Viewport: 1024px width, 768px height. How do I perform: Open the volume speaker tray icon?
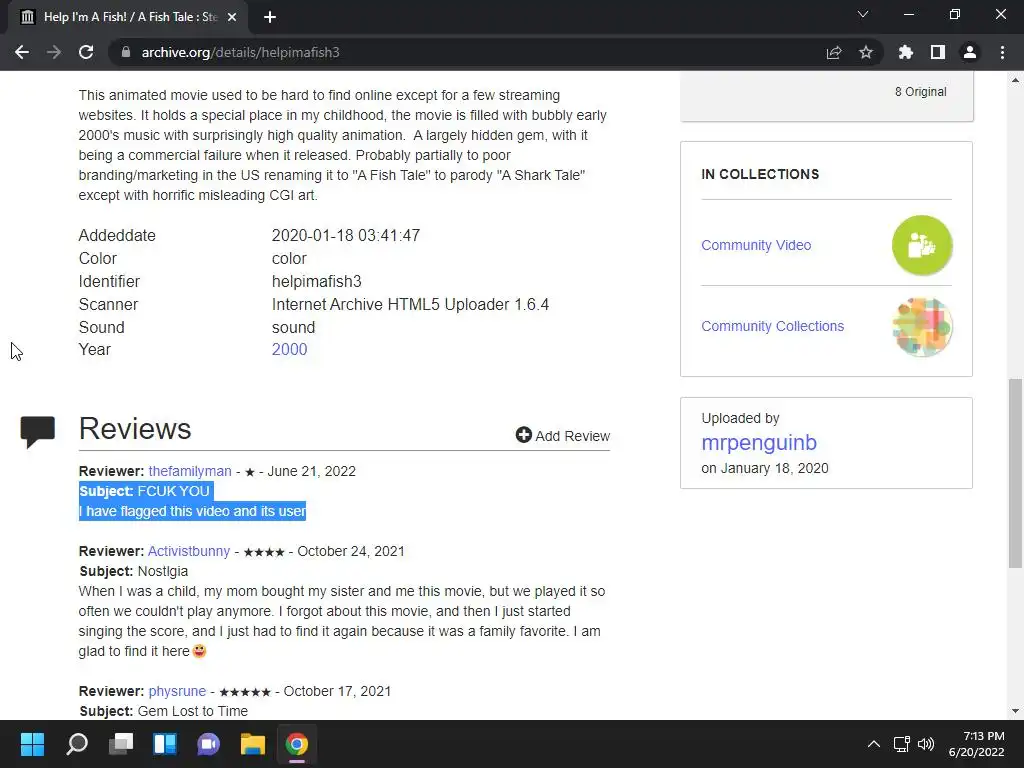[x=925, y=744]
